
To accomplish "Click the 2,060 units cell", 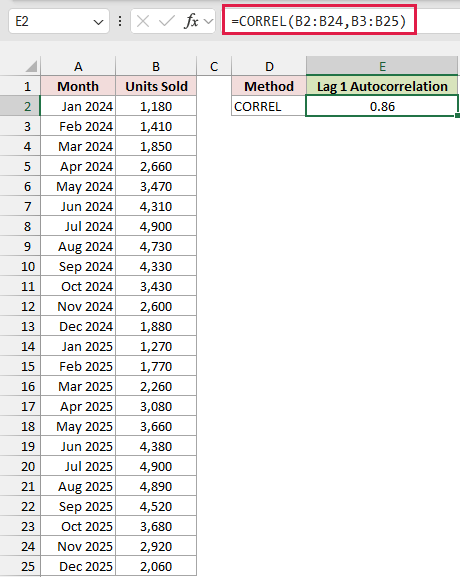I will coord(156,566).
